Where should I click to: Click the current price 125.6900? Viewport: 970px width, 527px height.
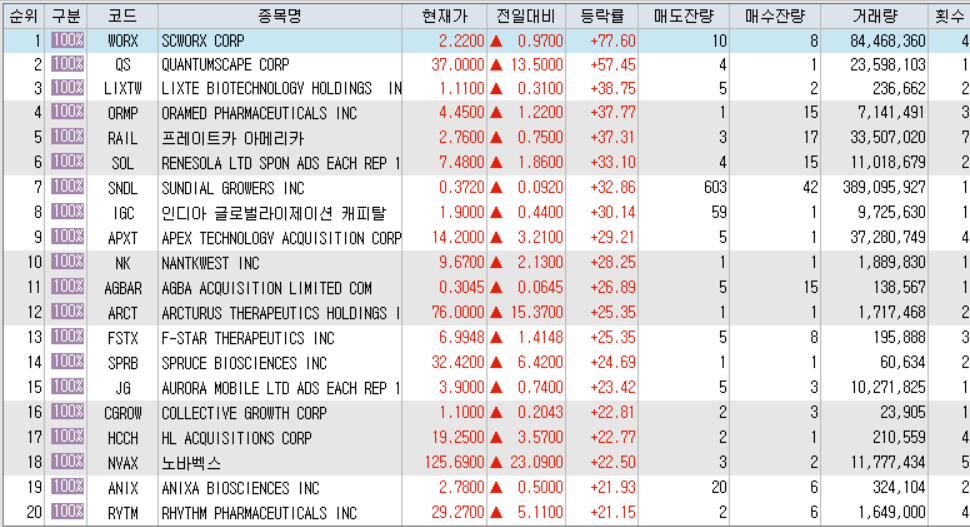tap(454, 463)
